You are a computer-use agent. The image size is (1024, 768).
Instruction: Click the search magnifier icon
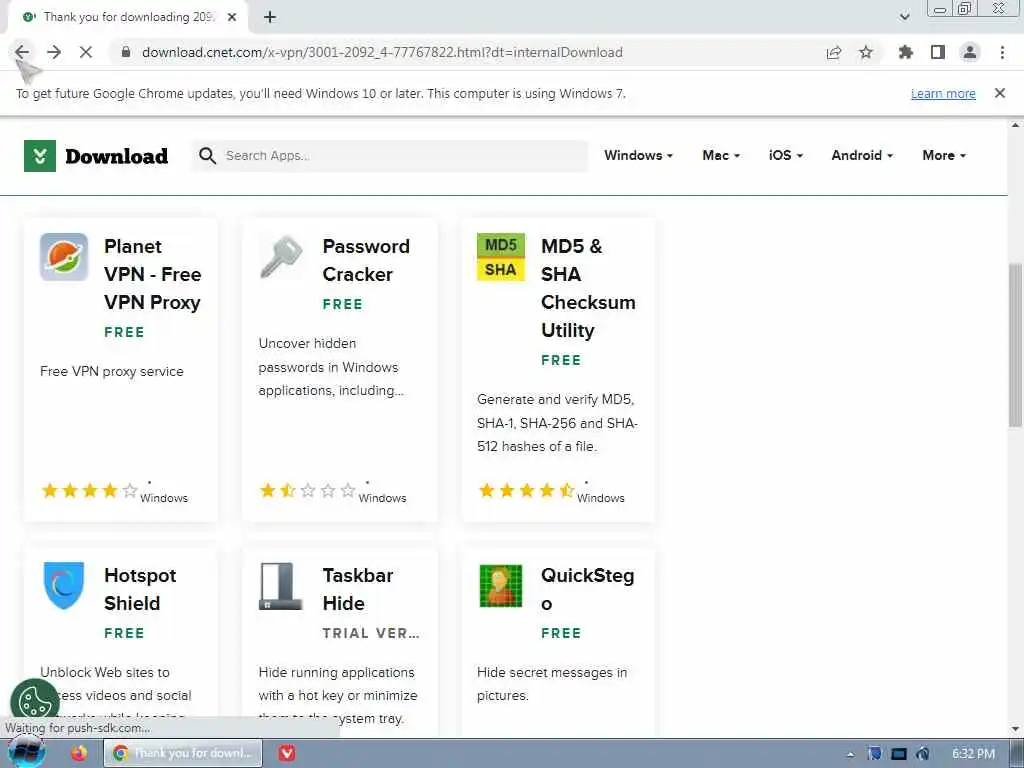click(x=208, y=155)
